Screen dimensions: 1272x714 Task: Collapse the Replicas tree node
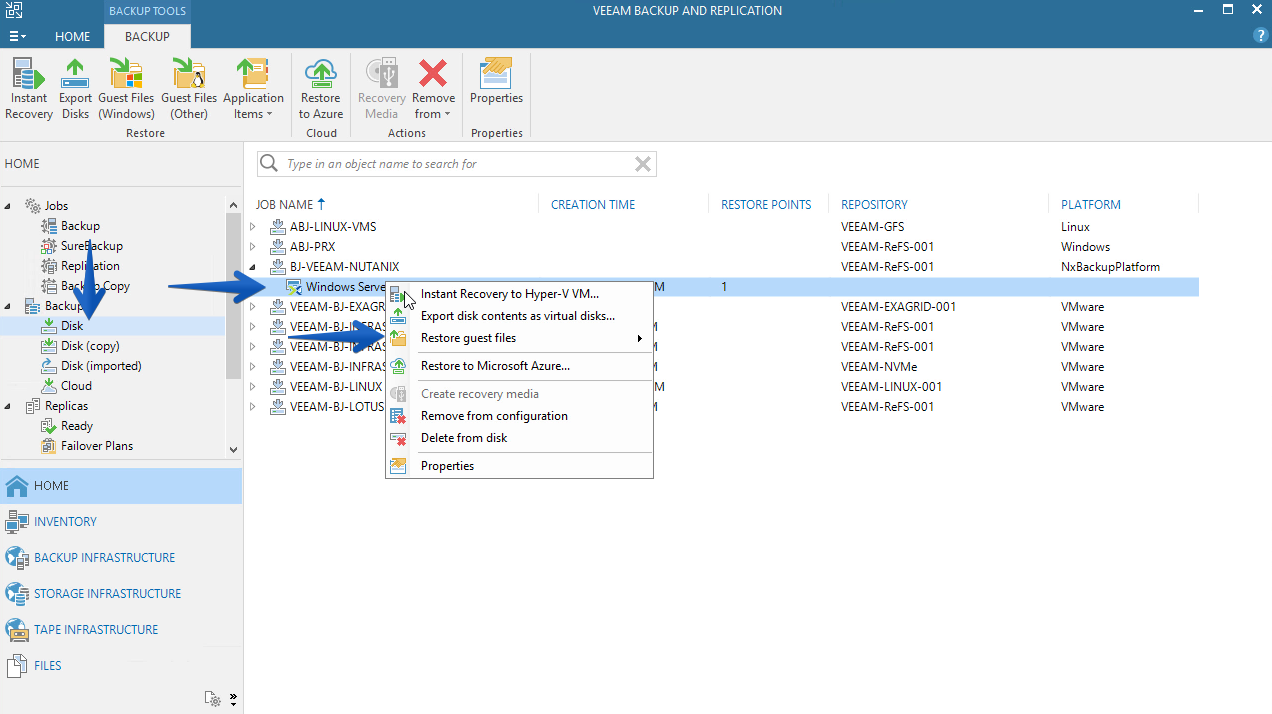pyautogui.click(x=9, y=406)
